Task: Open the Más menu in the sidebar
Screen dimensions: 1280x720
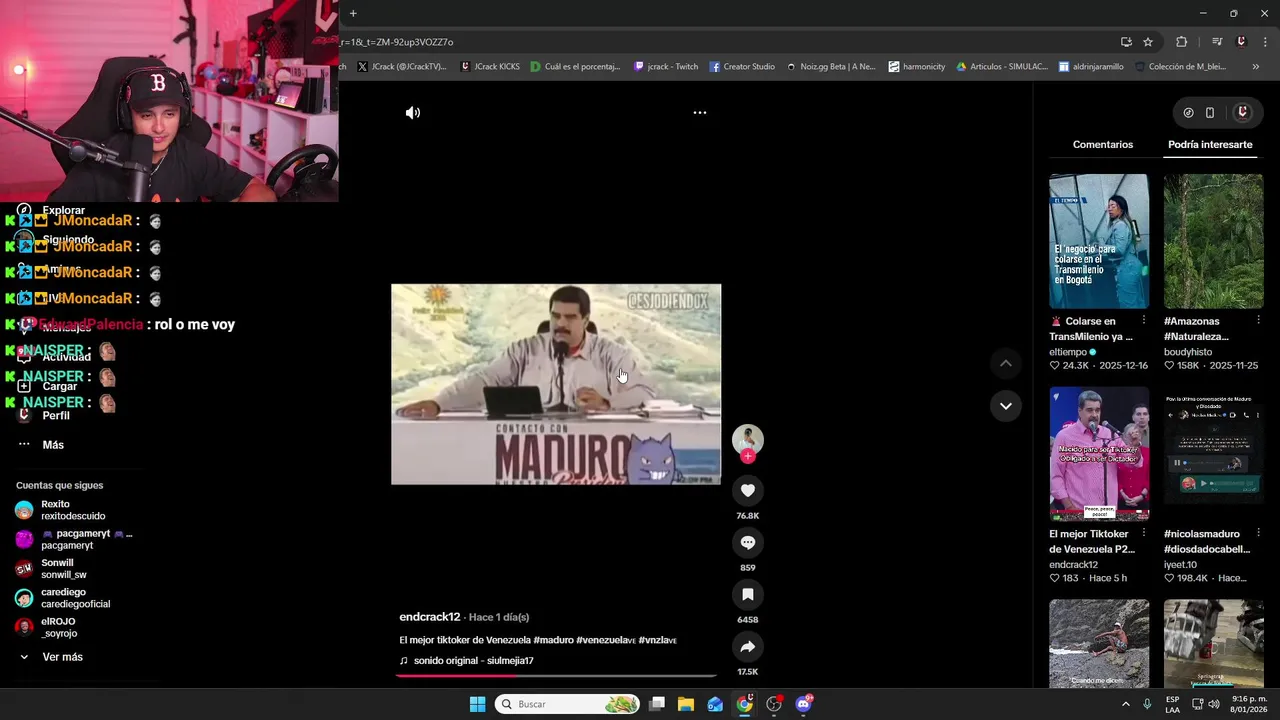Action: pos(53,445)
